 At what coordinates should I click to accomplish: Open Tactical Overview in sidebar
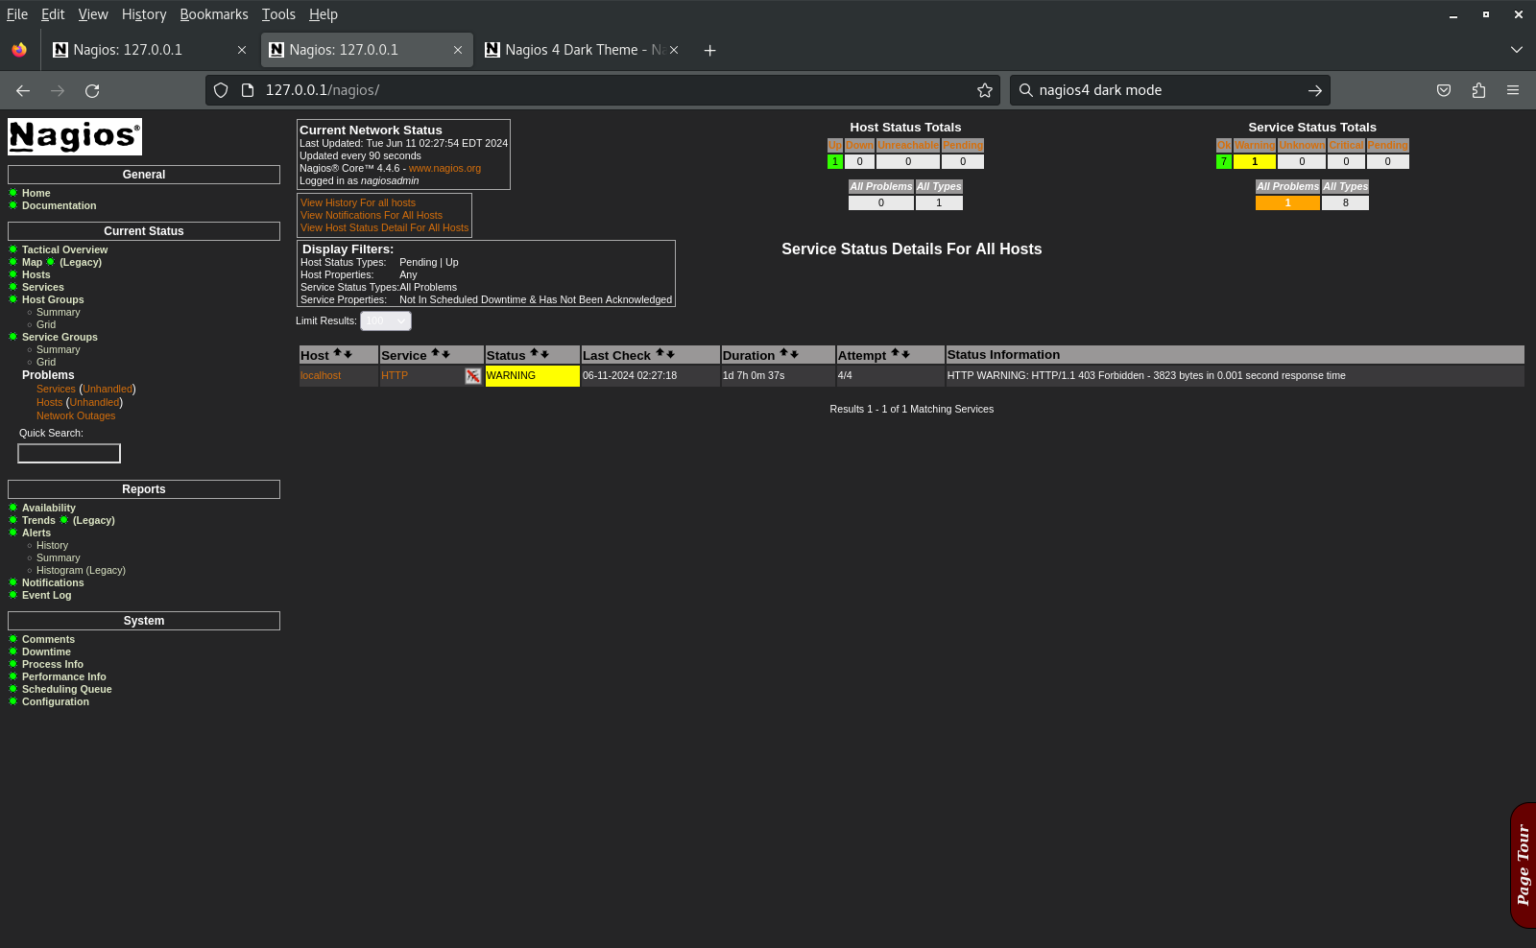click(x=65, y=250)
